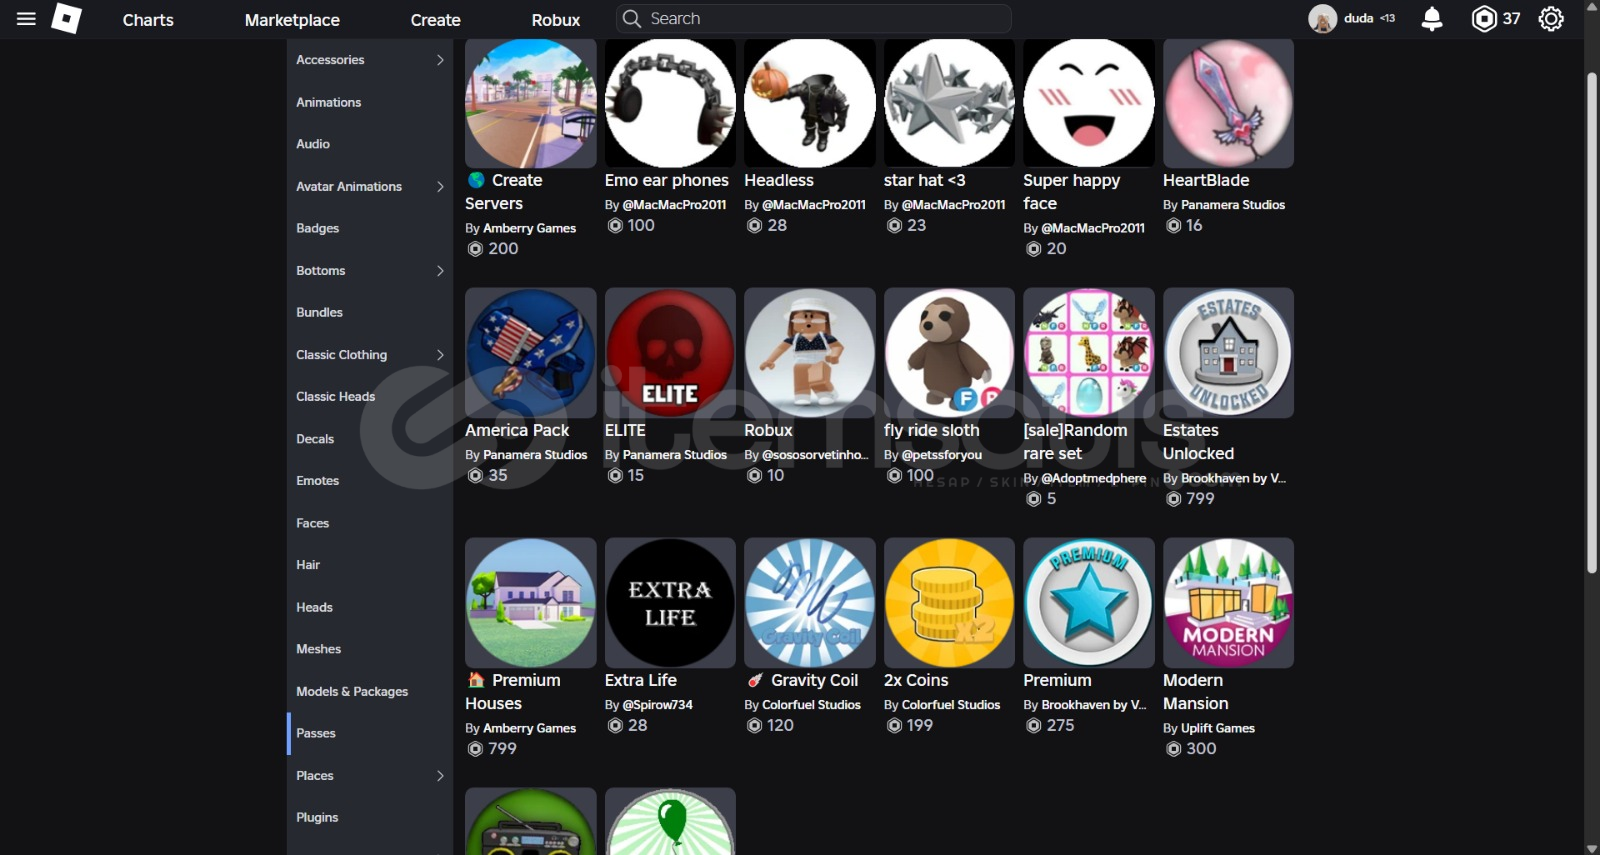This screenshot has width=1600, height=855.
Task: Visit creator Amberry Games under Create Servers
Action: (529, 228)
